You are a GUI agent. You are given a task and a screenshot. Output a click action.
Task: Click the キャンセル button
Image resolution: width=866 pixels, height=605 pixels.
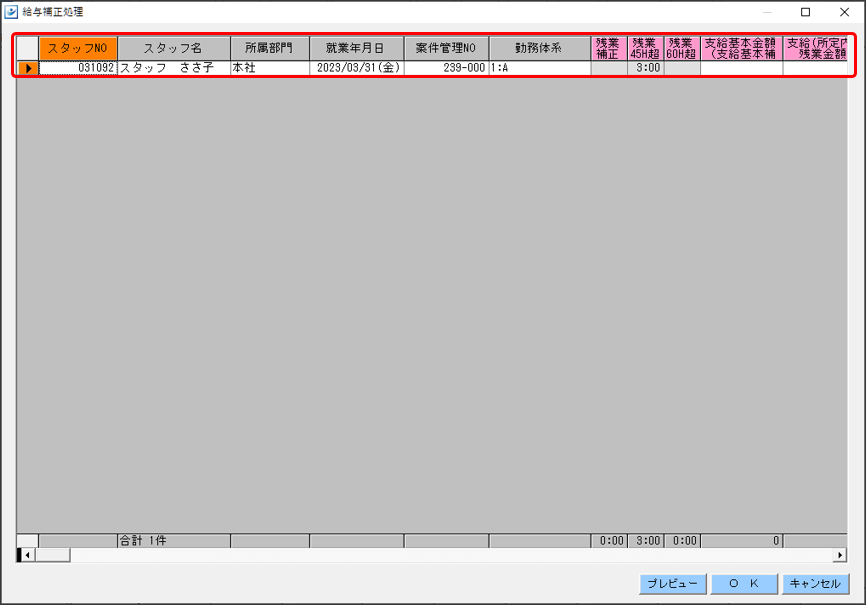pos(815,583)
